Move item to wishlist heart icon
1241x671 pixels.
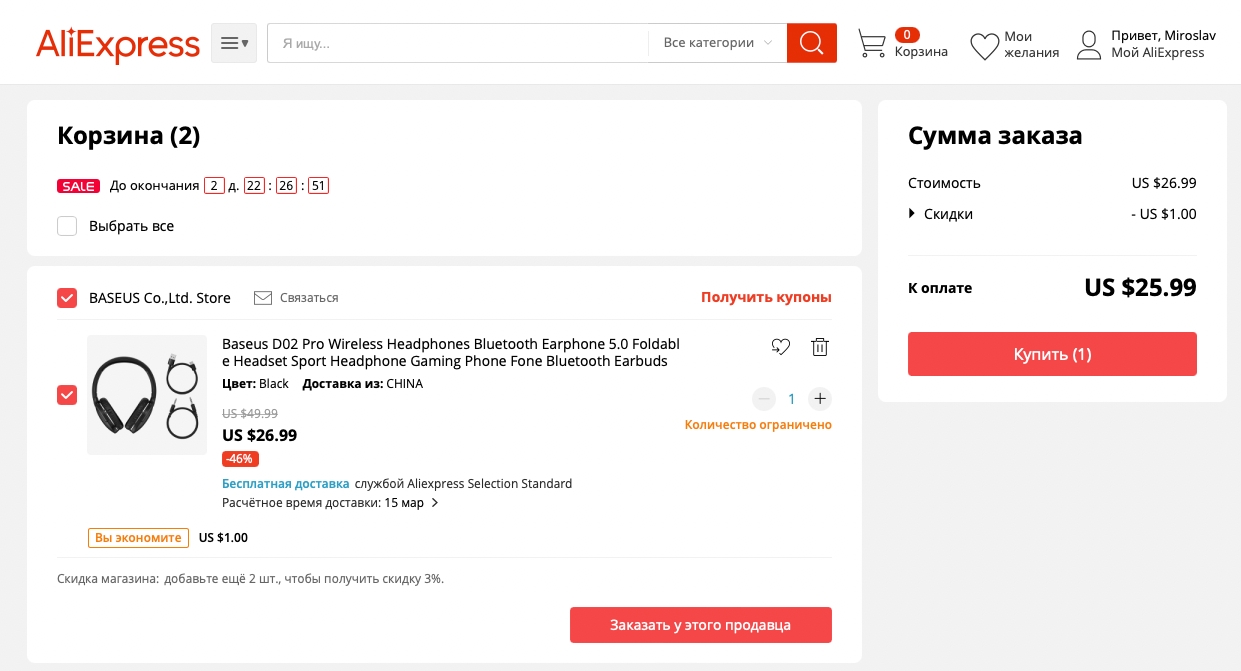click(x=781, y=347)
